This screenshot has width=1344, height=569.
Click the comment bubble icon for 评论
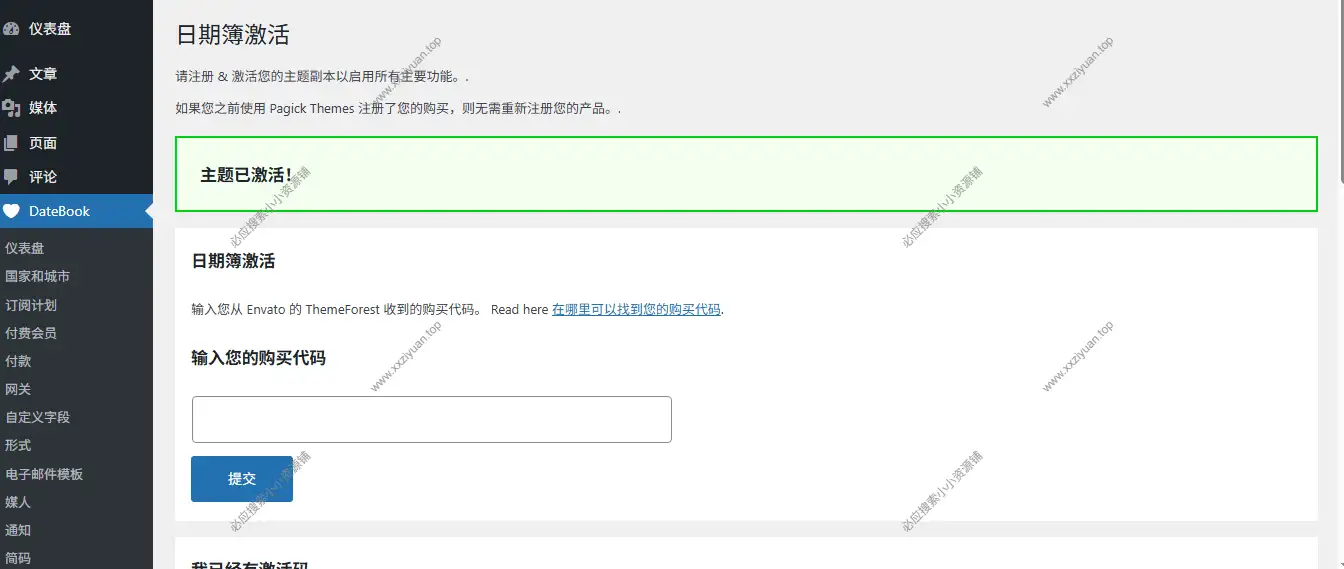pyautogui.click(x=11, y=177)
